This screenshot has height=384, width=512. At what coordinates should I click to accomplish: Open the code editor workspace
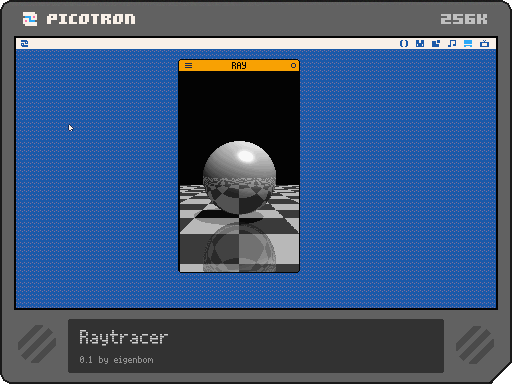coord(404,43)
